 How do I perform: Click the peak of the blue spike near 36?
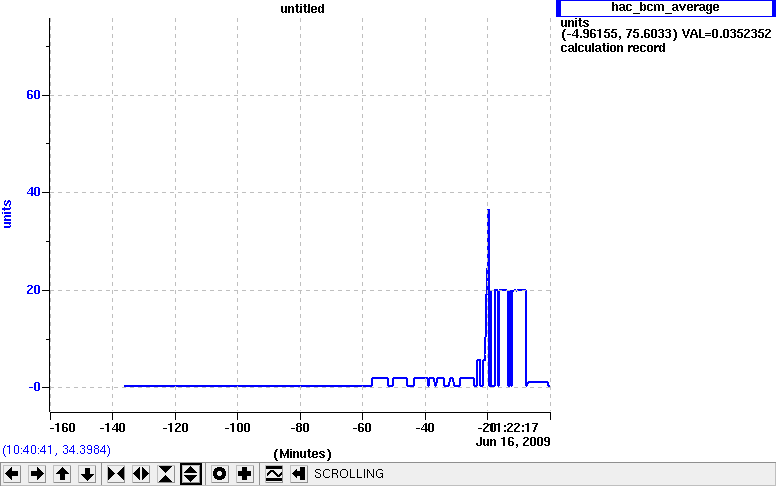[x=488, y=210]
